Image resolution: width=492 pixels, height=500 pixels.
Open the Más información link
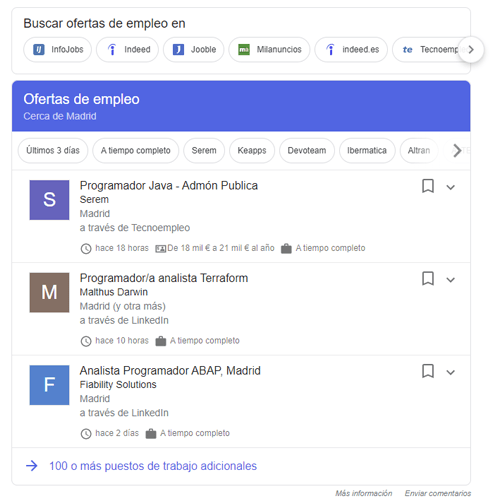coord(364,493)
